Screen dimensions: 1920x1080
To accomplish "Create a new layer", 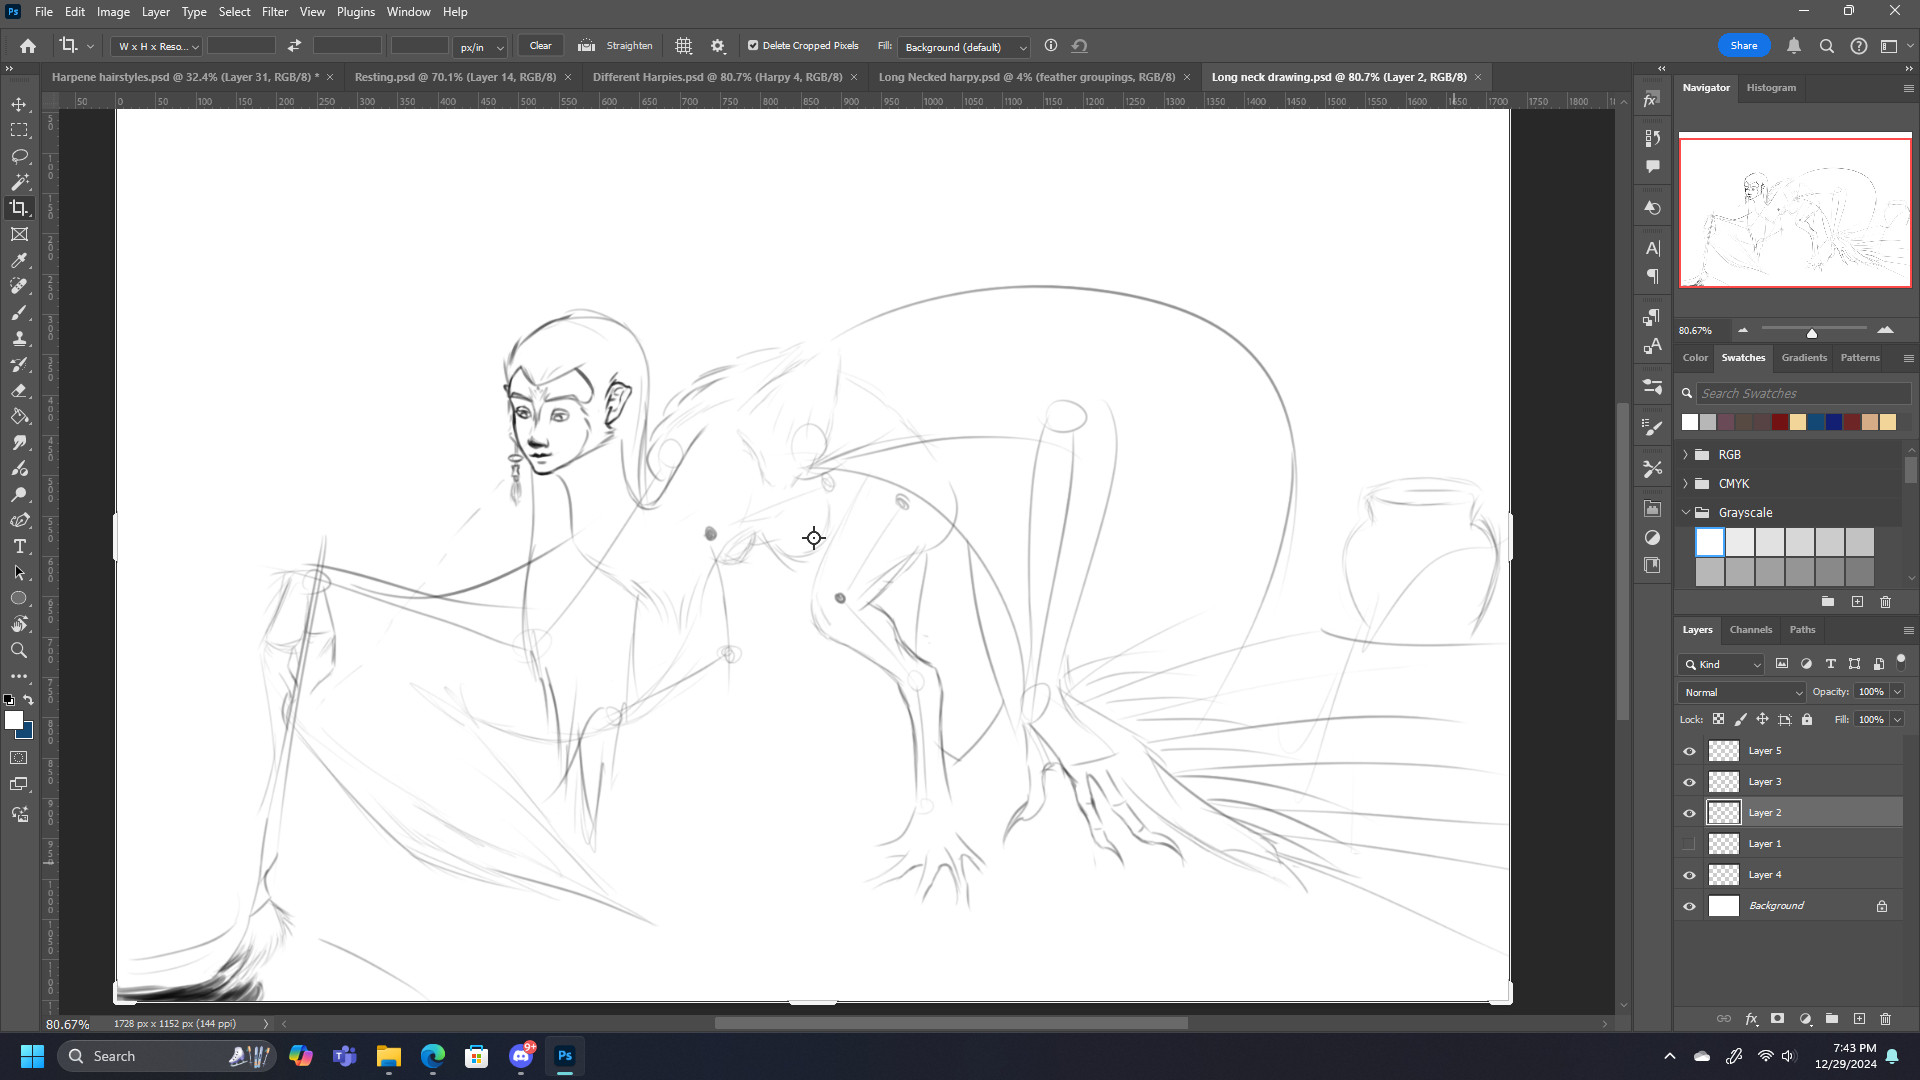I will coord(1859,1019).
